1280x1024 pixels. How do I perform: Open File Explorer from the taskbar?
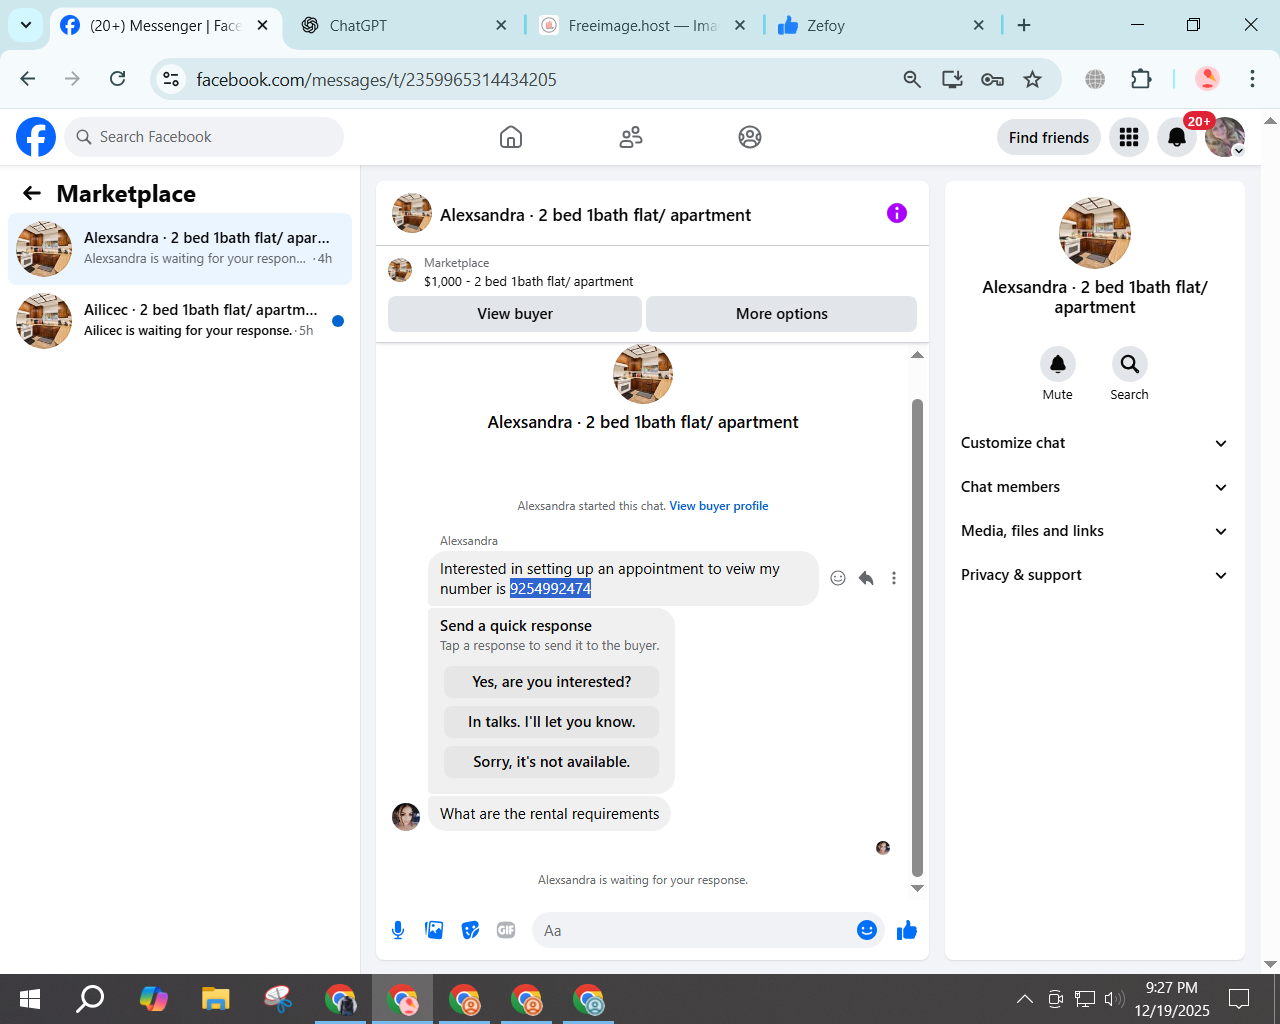pyautogui.click(x=215, y=998)
